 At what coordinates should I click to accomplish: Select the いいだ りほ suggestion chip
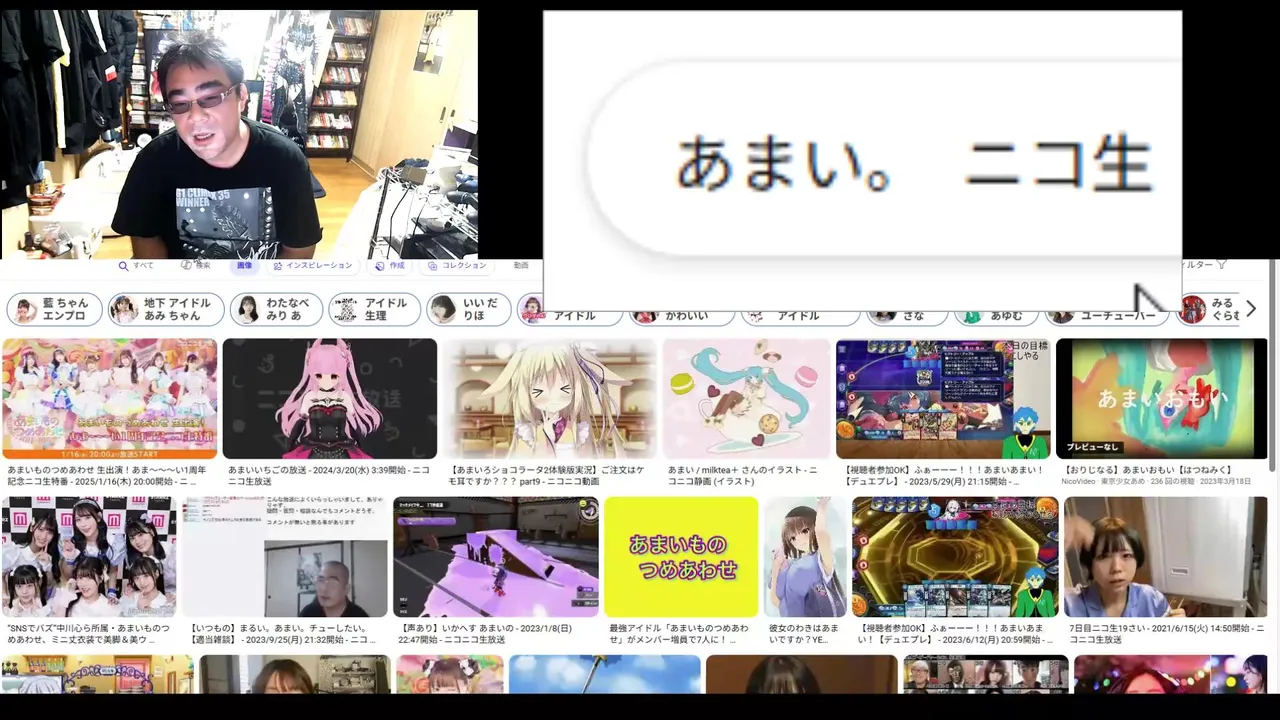(x=469, y=309)
